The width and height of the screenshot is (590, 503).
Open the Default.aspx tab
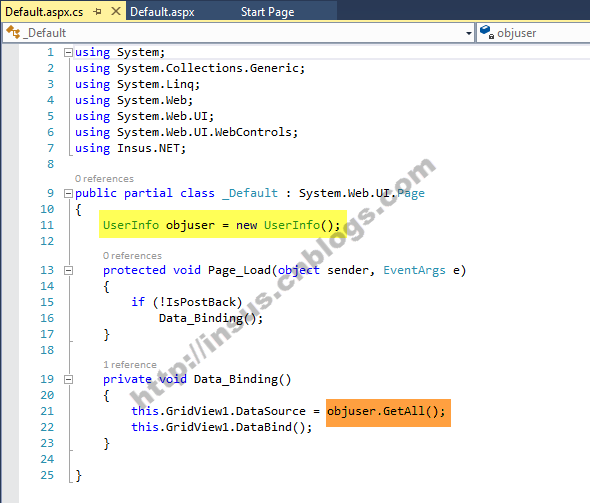pos(162,12)
